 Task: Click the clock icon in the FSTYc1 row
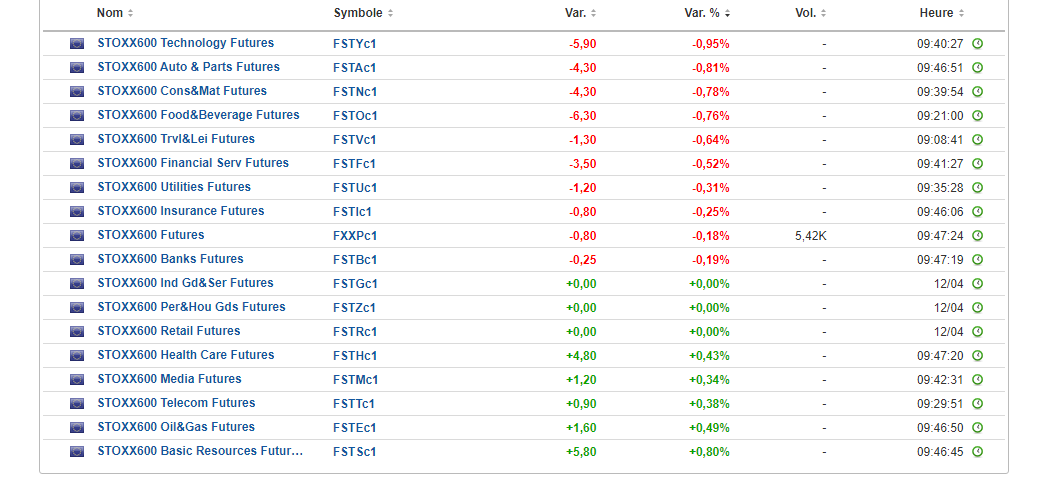(977, 44)
